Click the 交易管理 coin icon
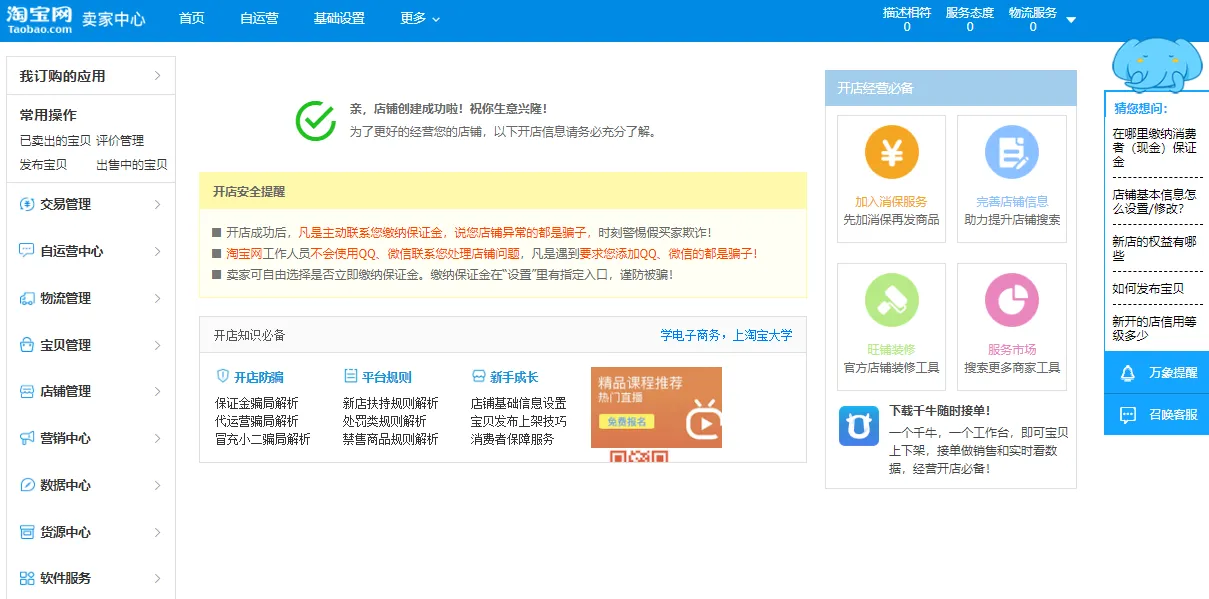1209x599 pixels. pyautogui.click(x=27, y=204)
